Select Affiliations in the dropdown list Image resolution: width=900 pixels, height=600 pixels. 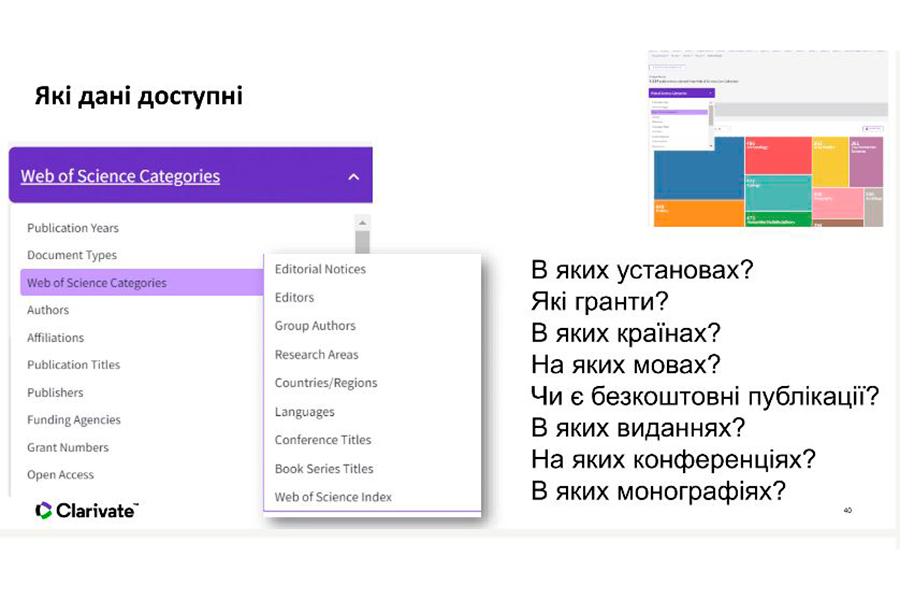55,338
